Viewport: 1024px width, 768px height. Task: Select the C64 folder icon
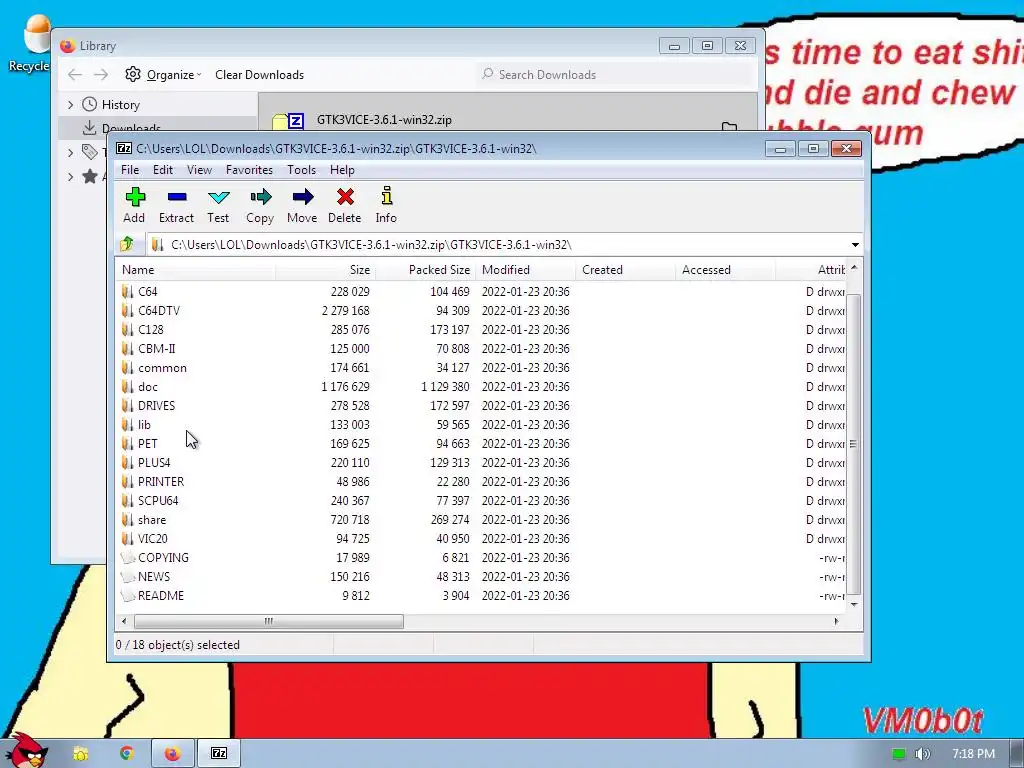(127, 291)
